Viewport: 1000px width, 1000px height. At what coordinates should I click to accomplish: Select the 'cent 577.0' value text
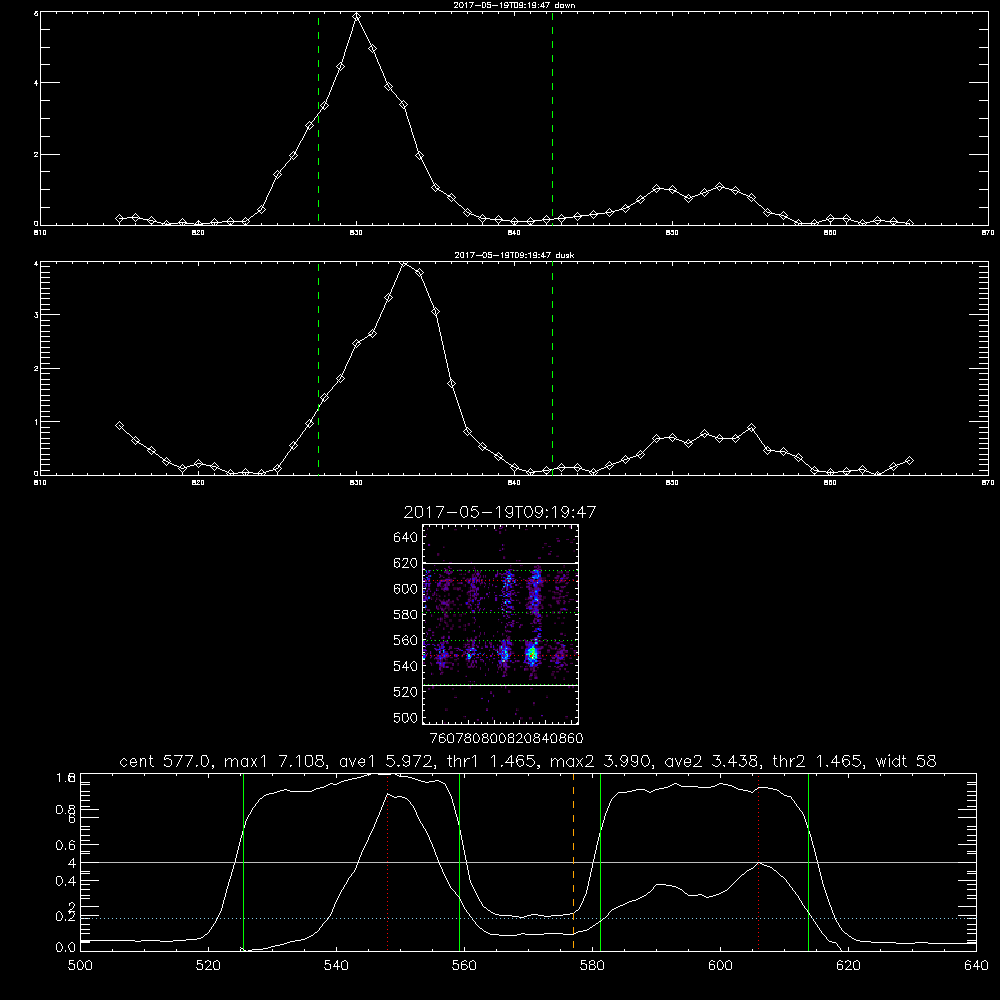(x=166, y=761)
